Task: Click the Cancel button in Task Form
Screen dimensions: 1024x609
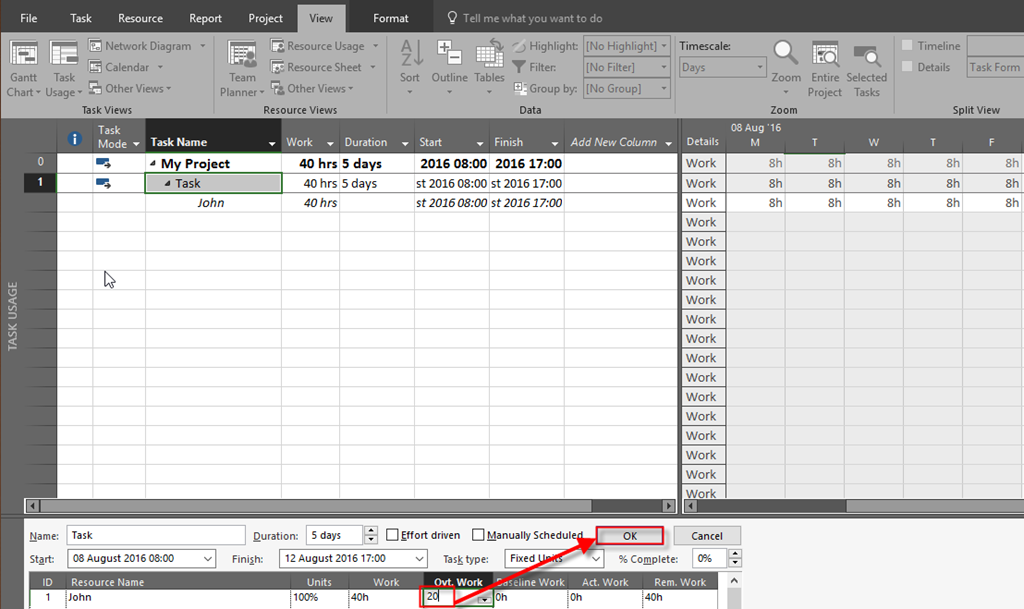Action: 706,536
